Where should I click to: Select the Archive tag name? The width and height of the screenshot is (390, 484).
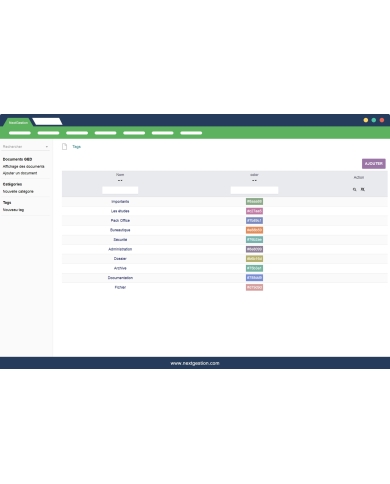tap(120, 268)
